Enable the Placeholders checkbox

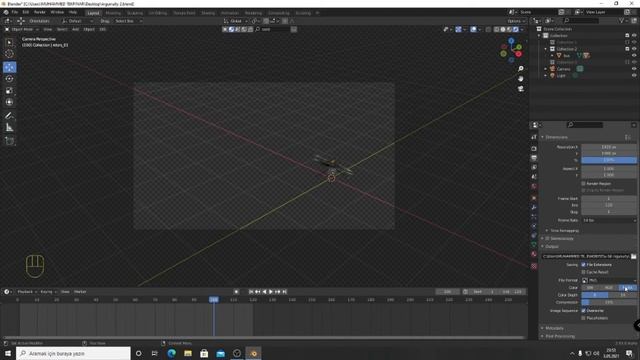(583, 318)
